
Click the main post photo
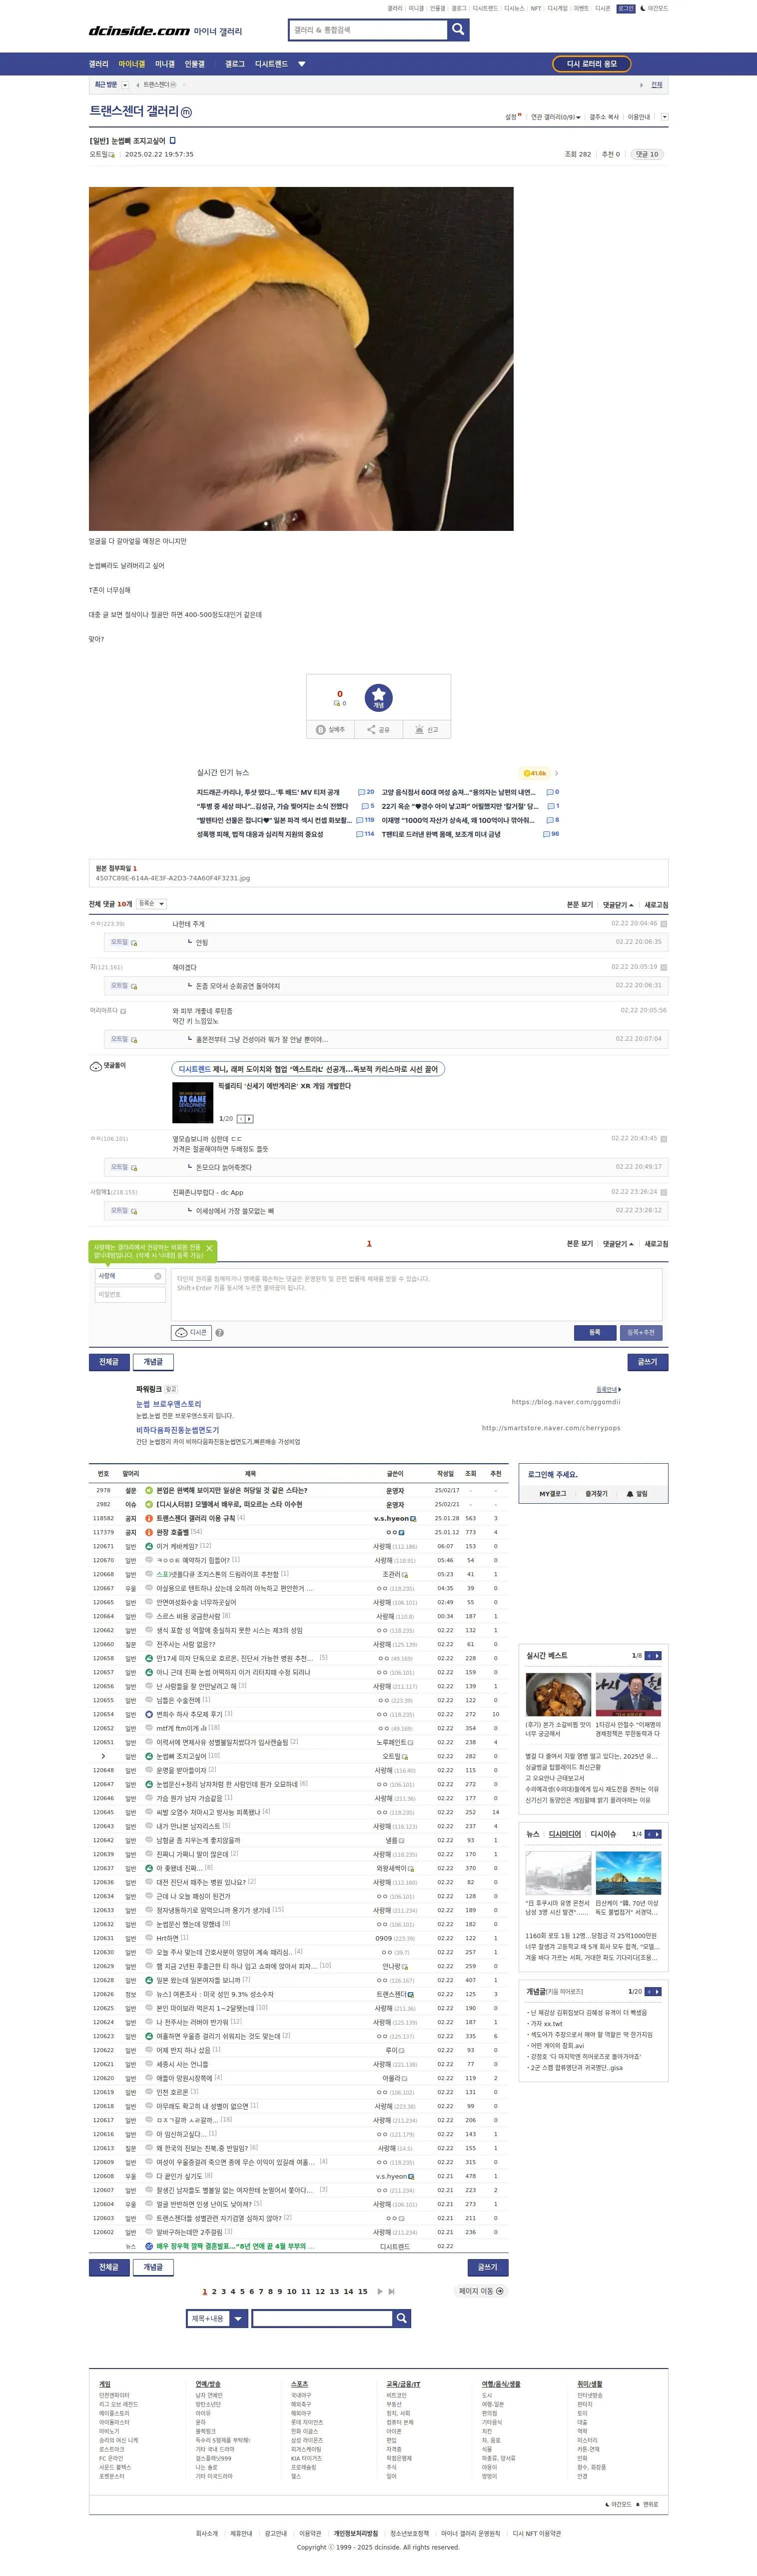(301, 359)
